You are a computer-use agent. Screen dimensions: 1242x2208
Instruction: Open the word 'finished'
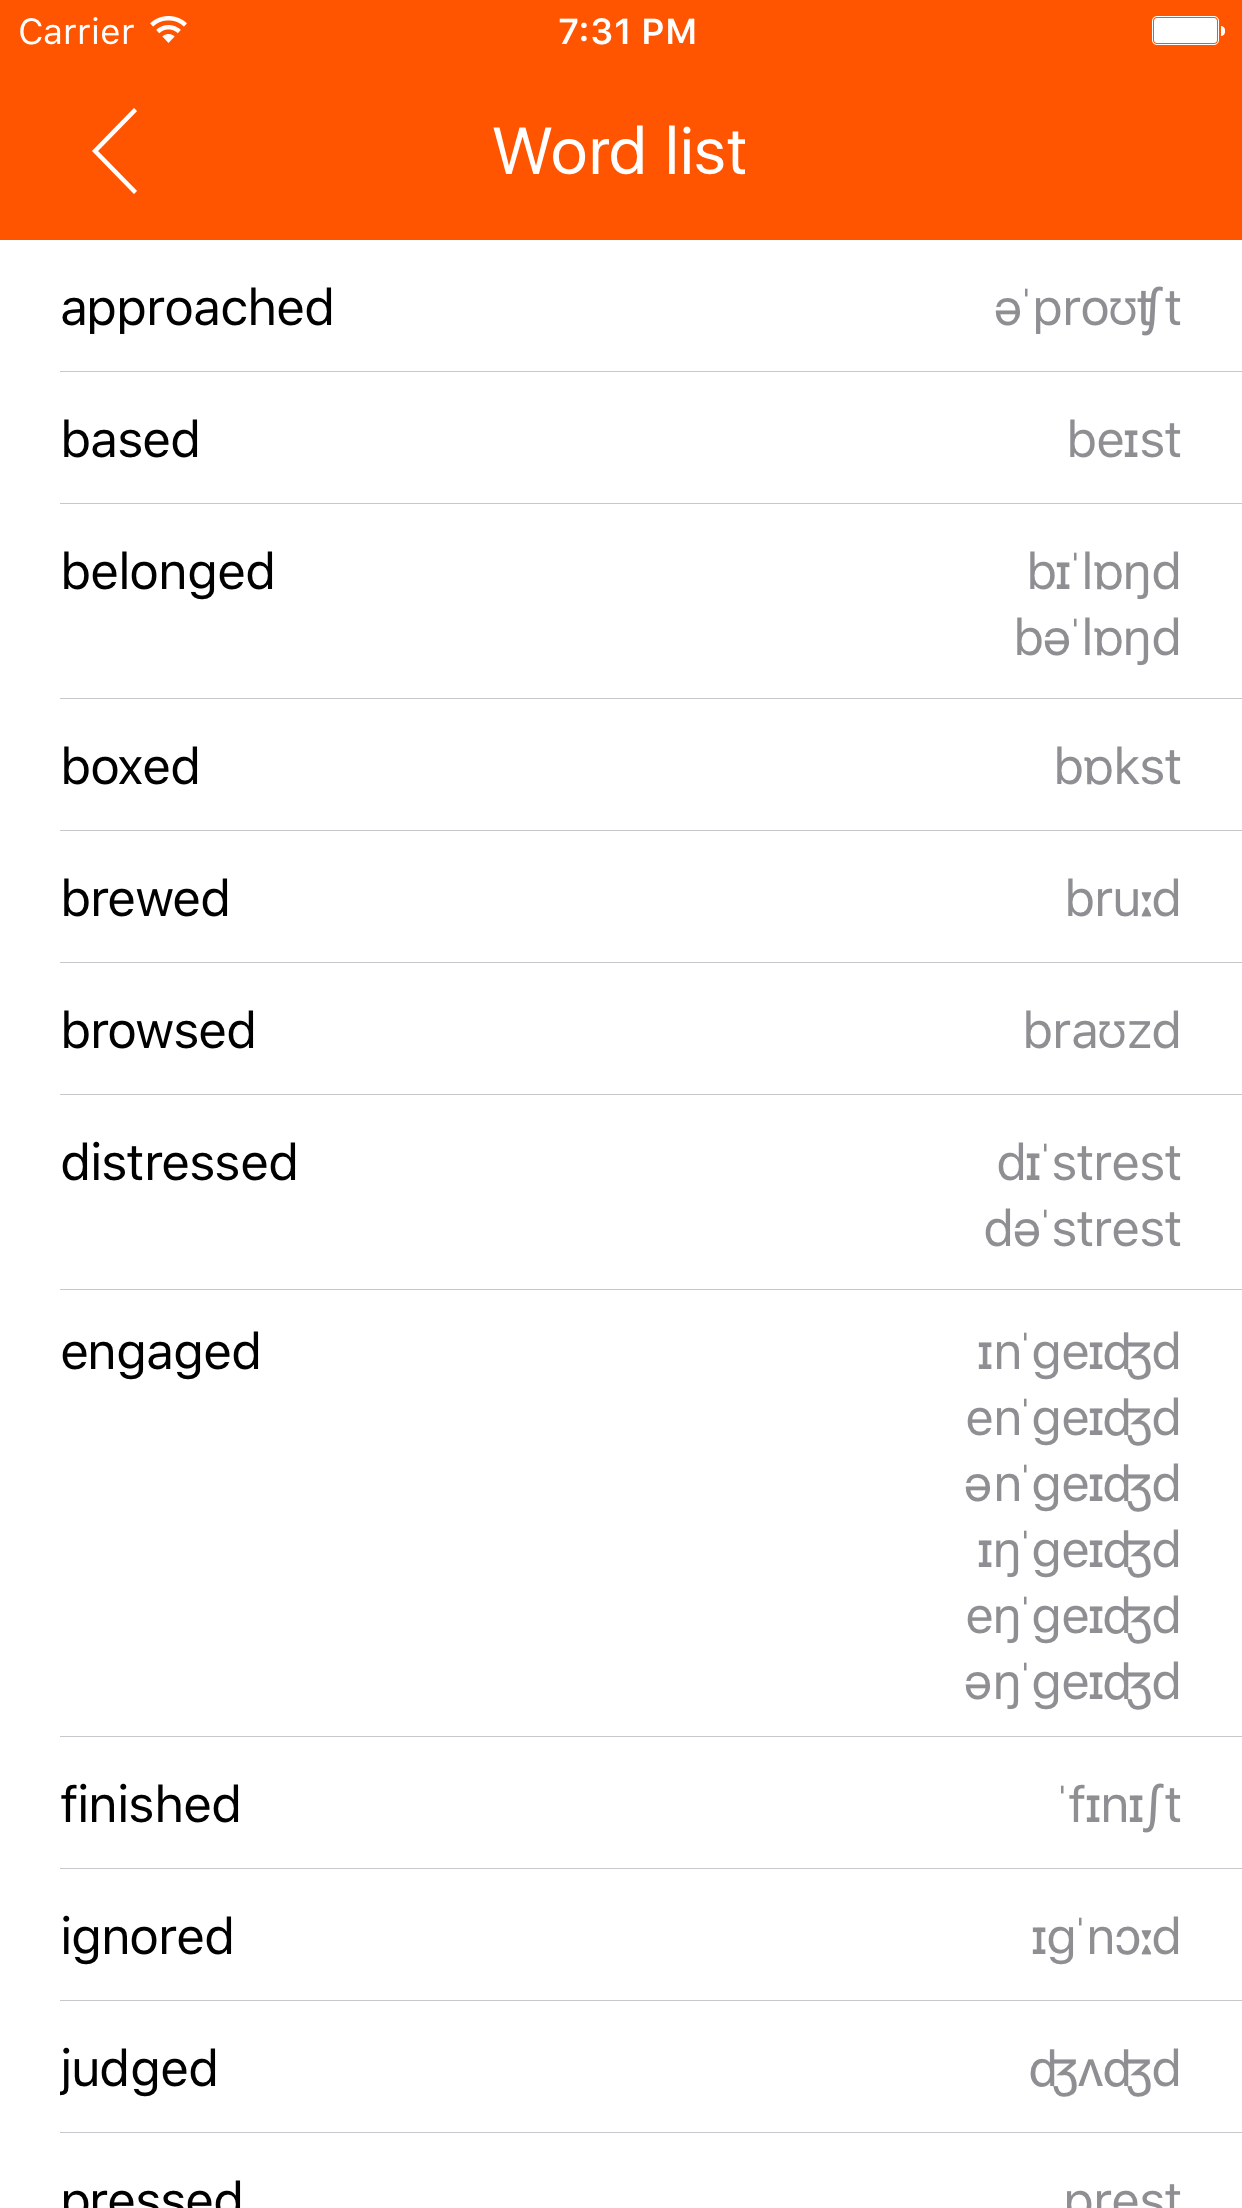coord(621,1803)
